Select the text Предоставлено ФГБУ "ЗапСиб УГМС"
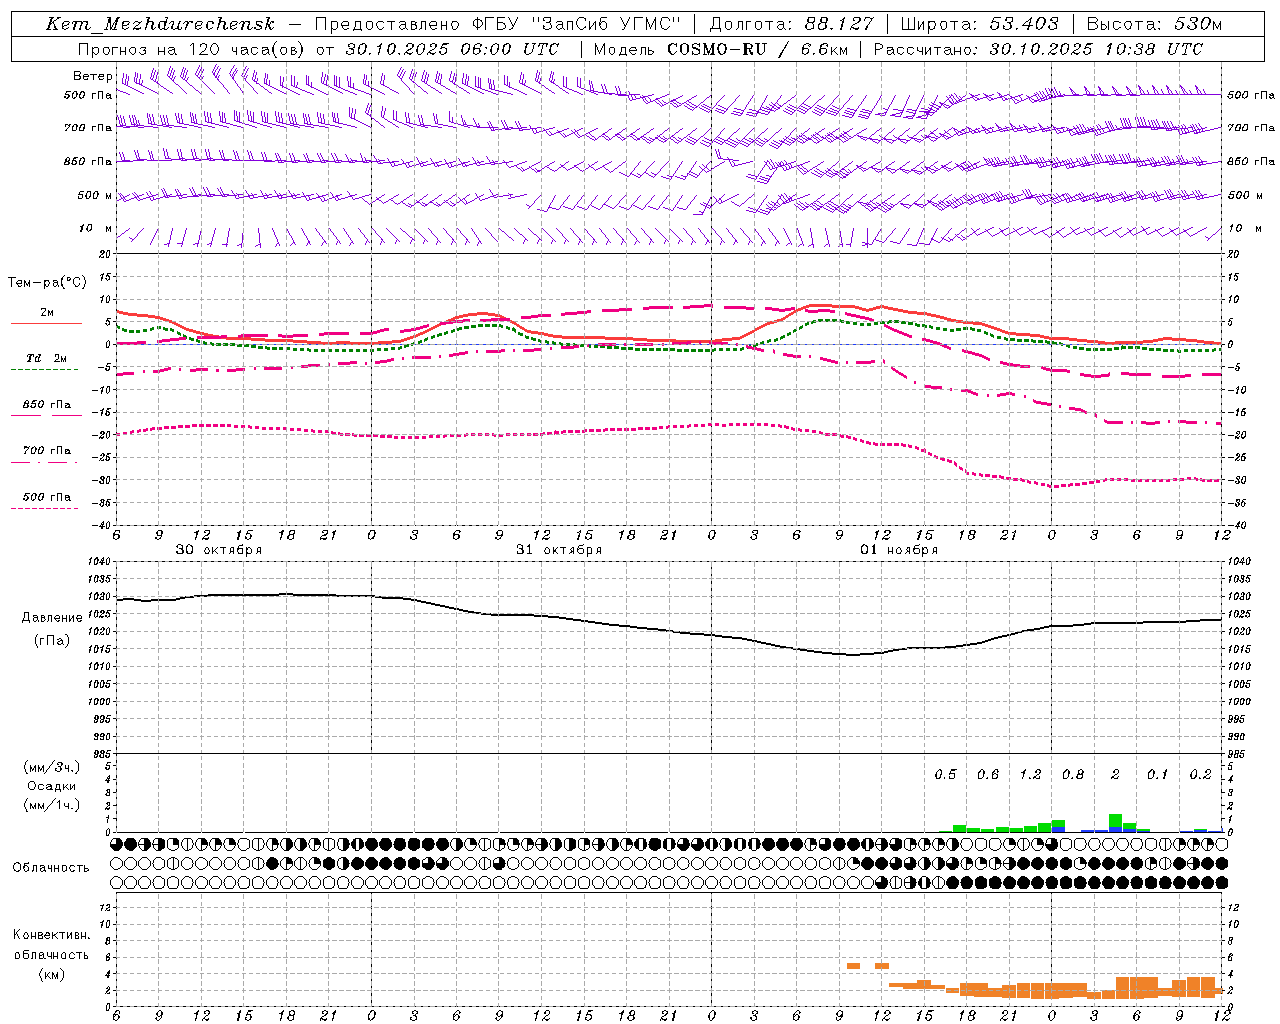Image resolution: width=1280 pixels, height=1024 pixels. tap(496, 24)
